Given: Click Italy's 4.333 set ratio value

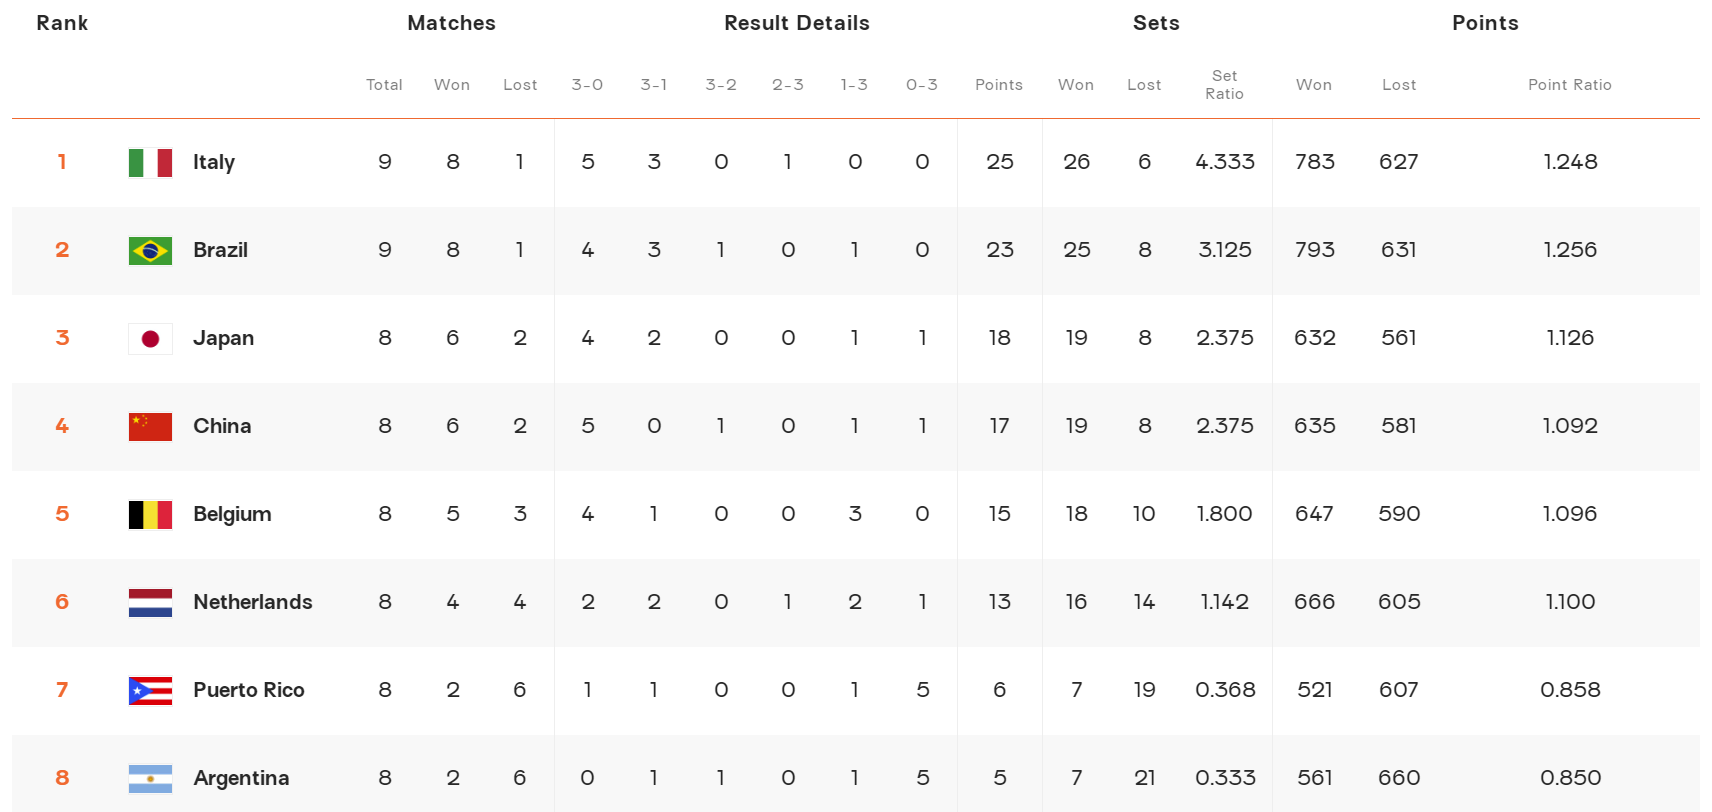Looking at the screenshot, I should click(1224, 162).
